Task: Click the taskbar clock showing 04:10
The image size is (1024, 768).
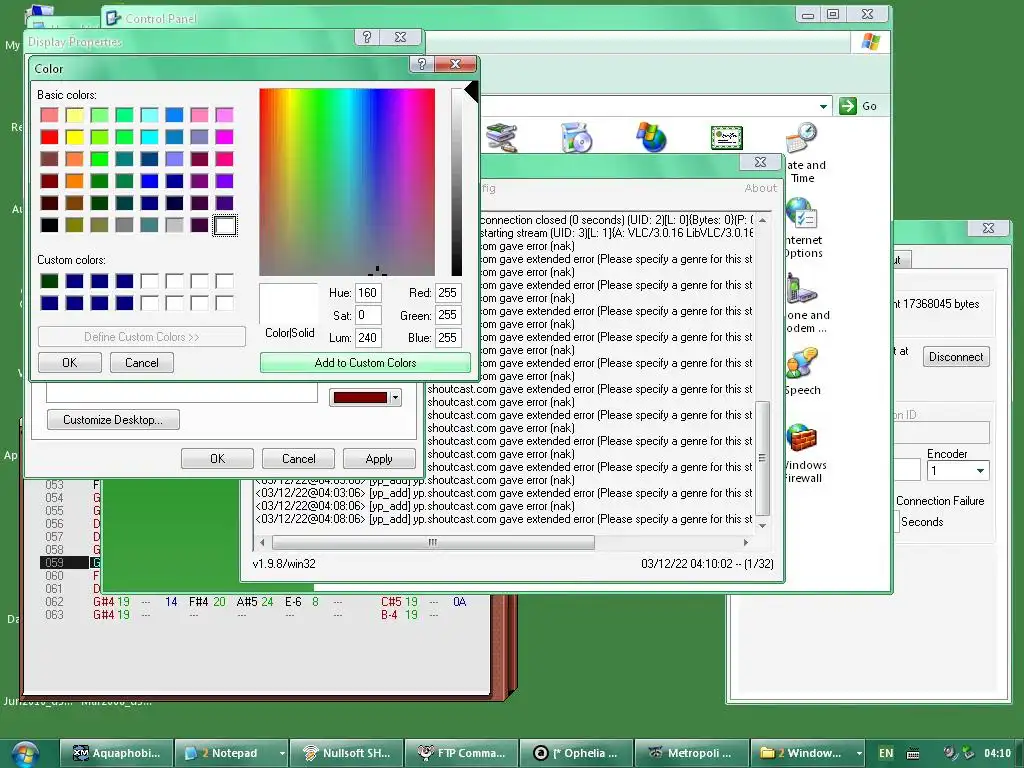Action: (x=997, y=753)
